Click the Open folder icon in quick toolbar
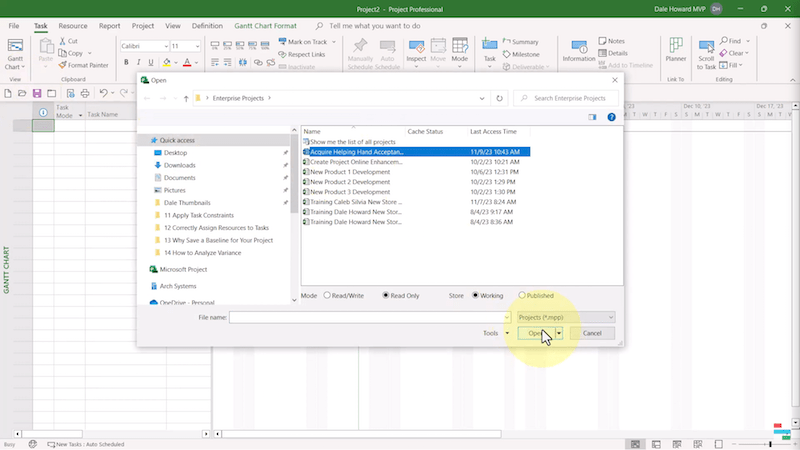800x450 pixels. pyautogui.click(x=22, y=93)
